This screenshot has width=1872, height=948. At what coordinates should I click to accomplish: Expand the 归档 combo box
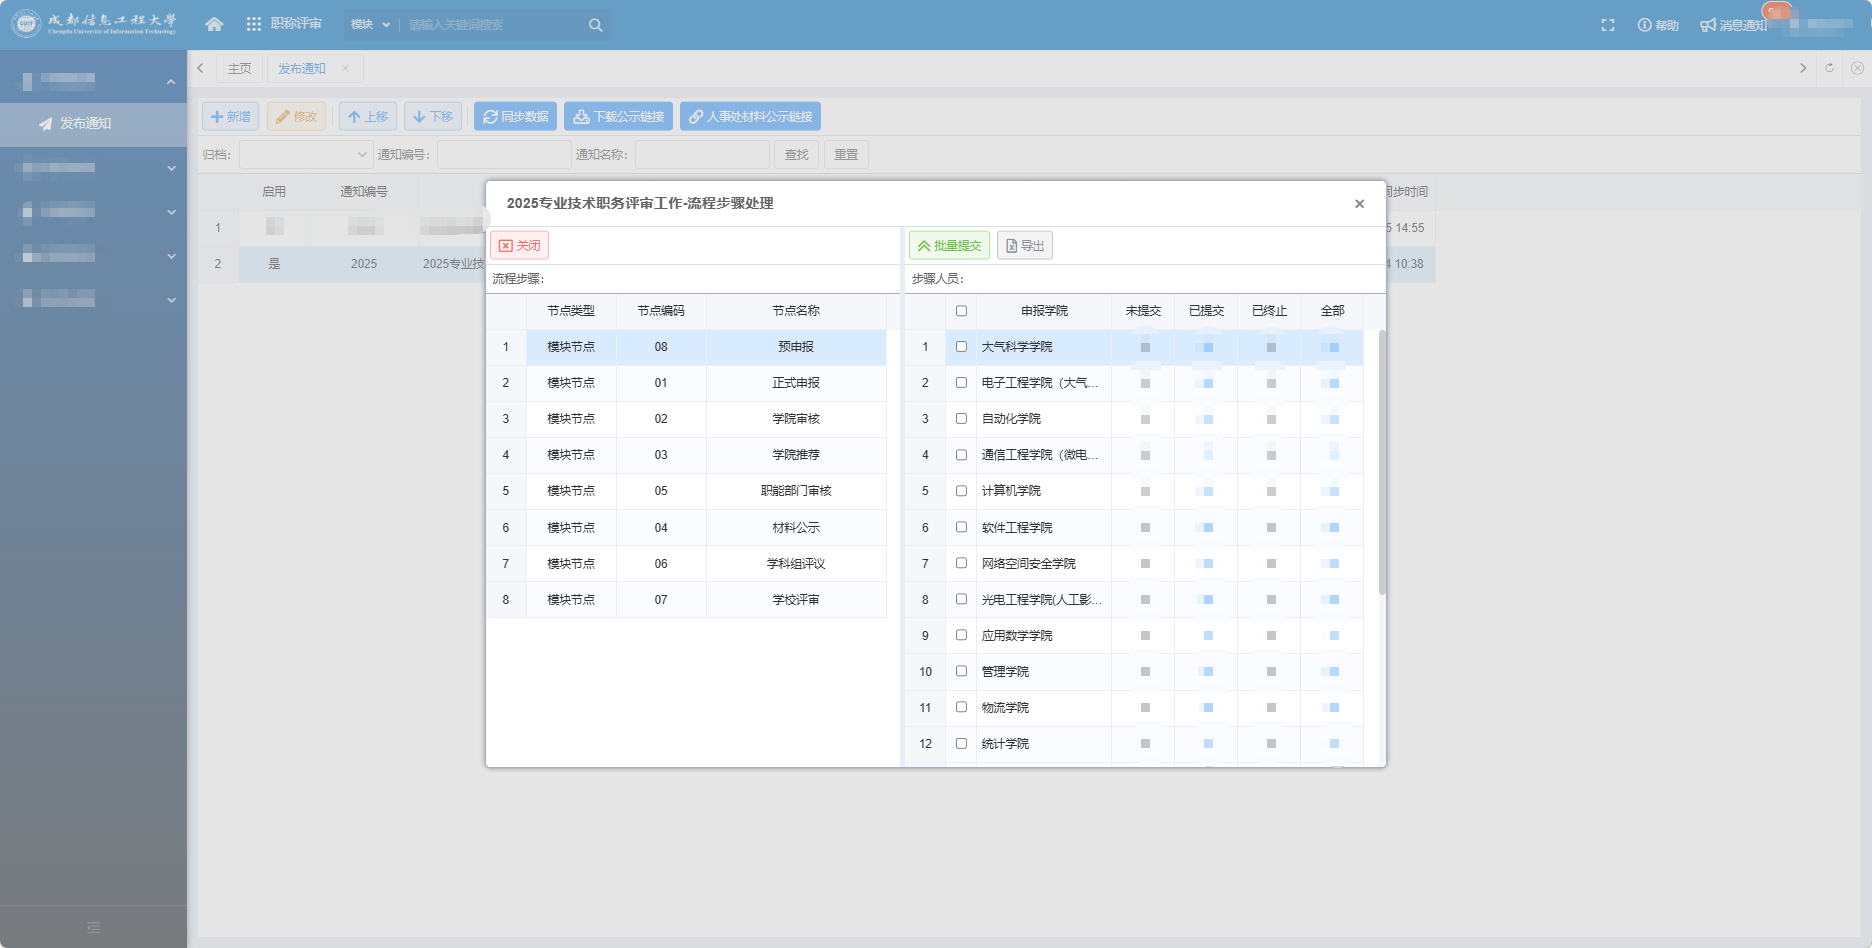tap(306, 155)
